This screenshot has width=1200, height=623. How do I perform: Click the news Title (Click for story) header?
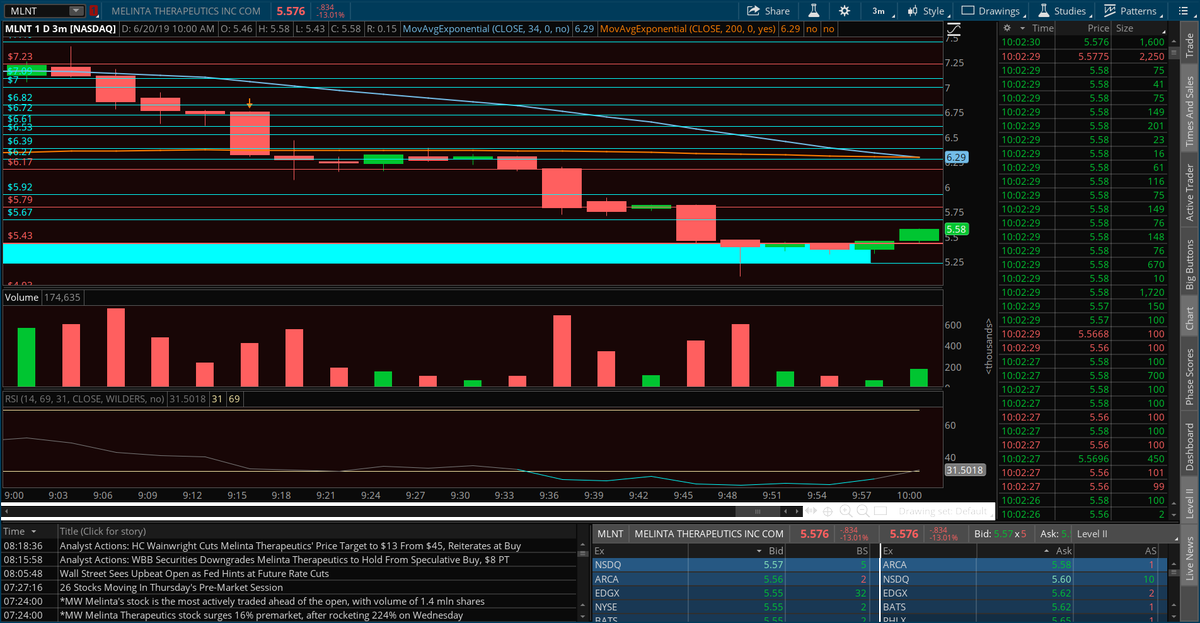104,531
